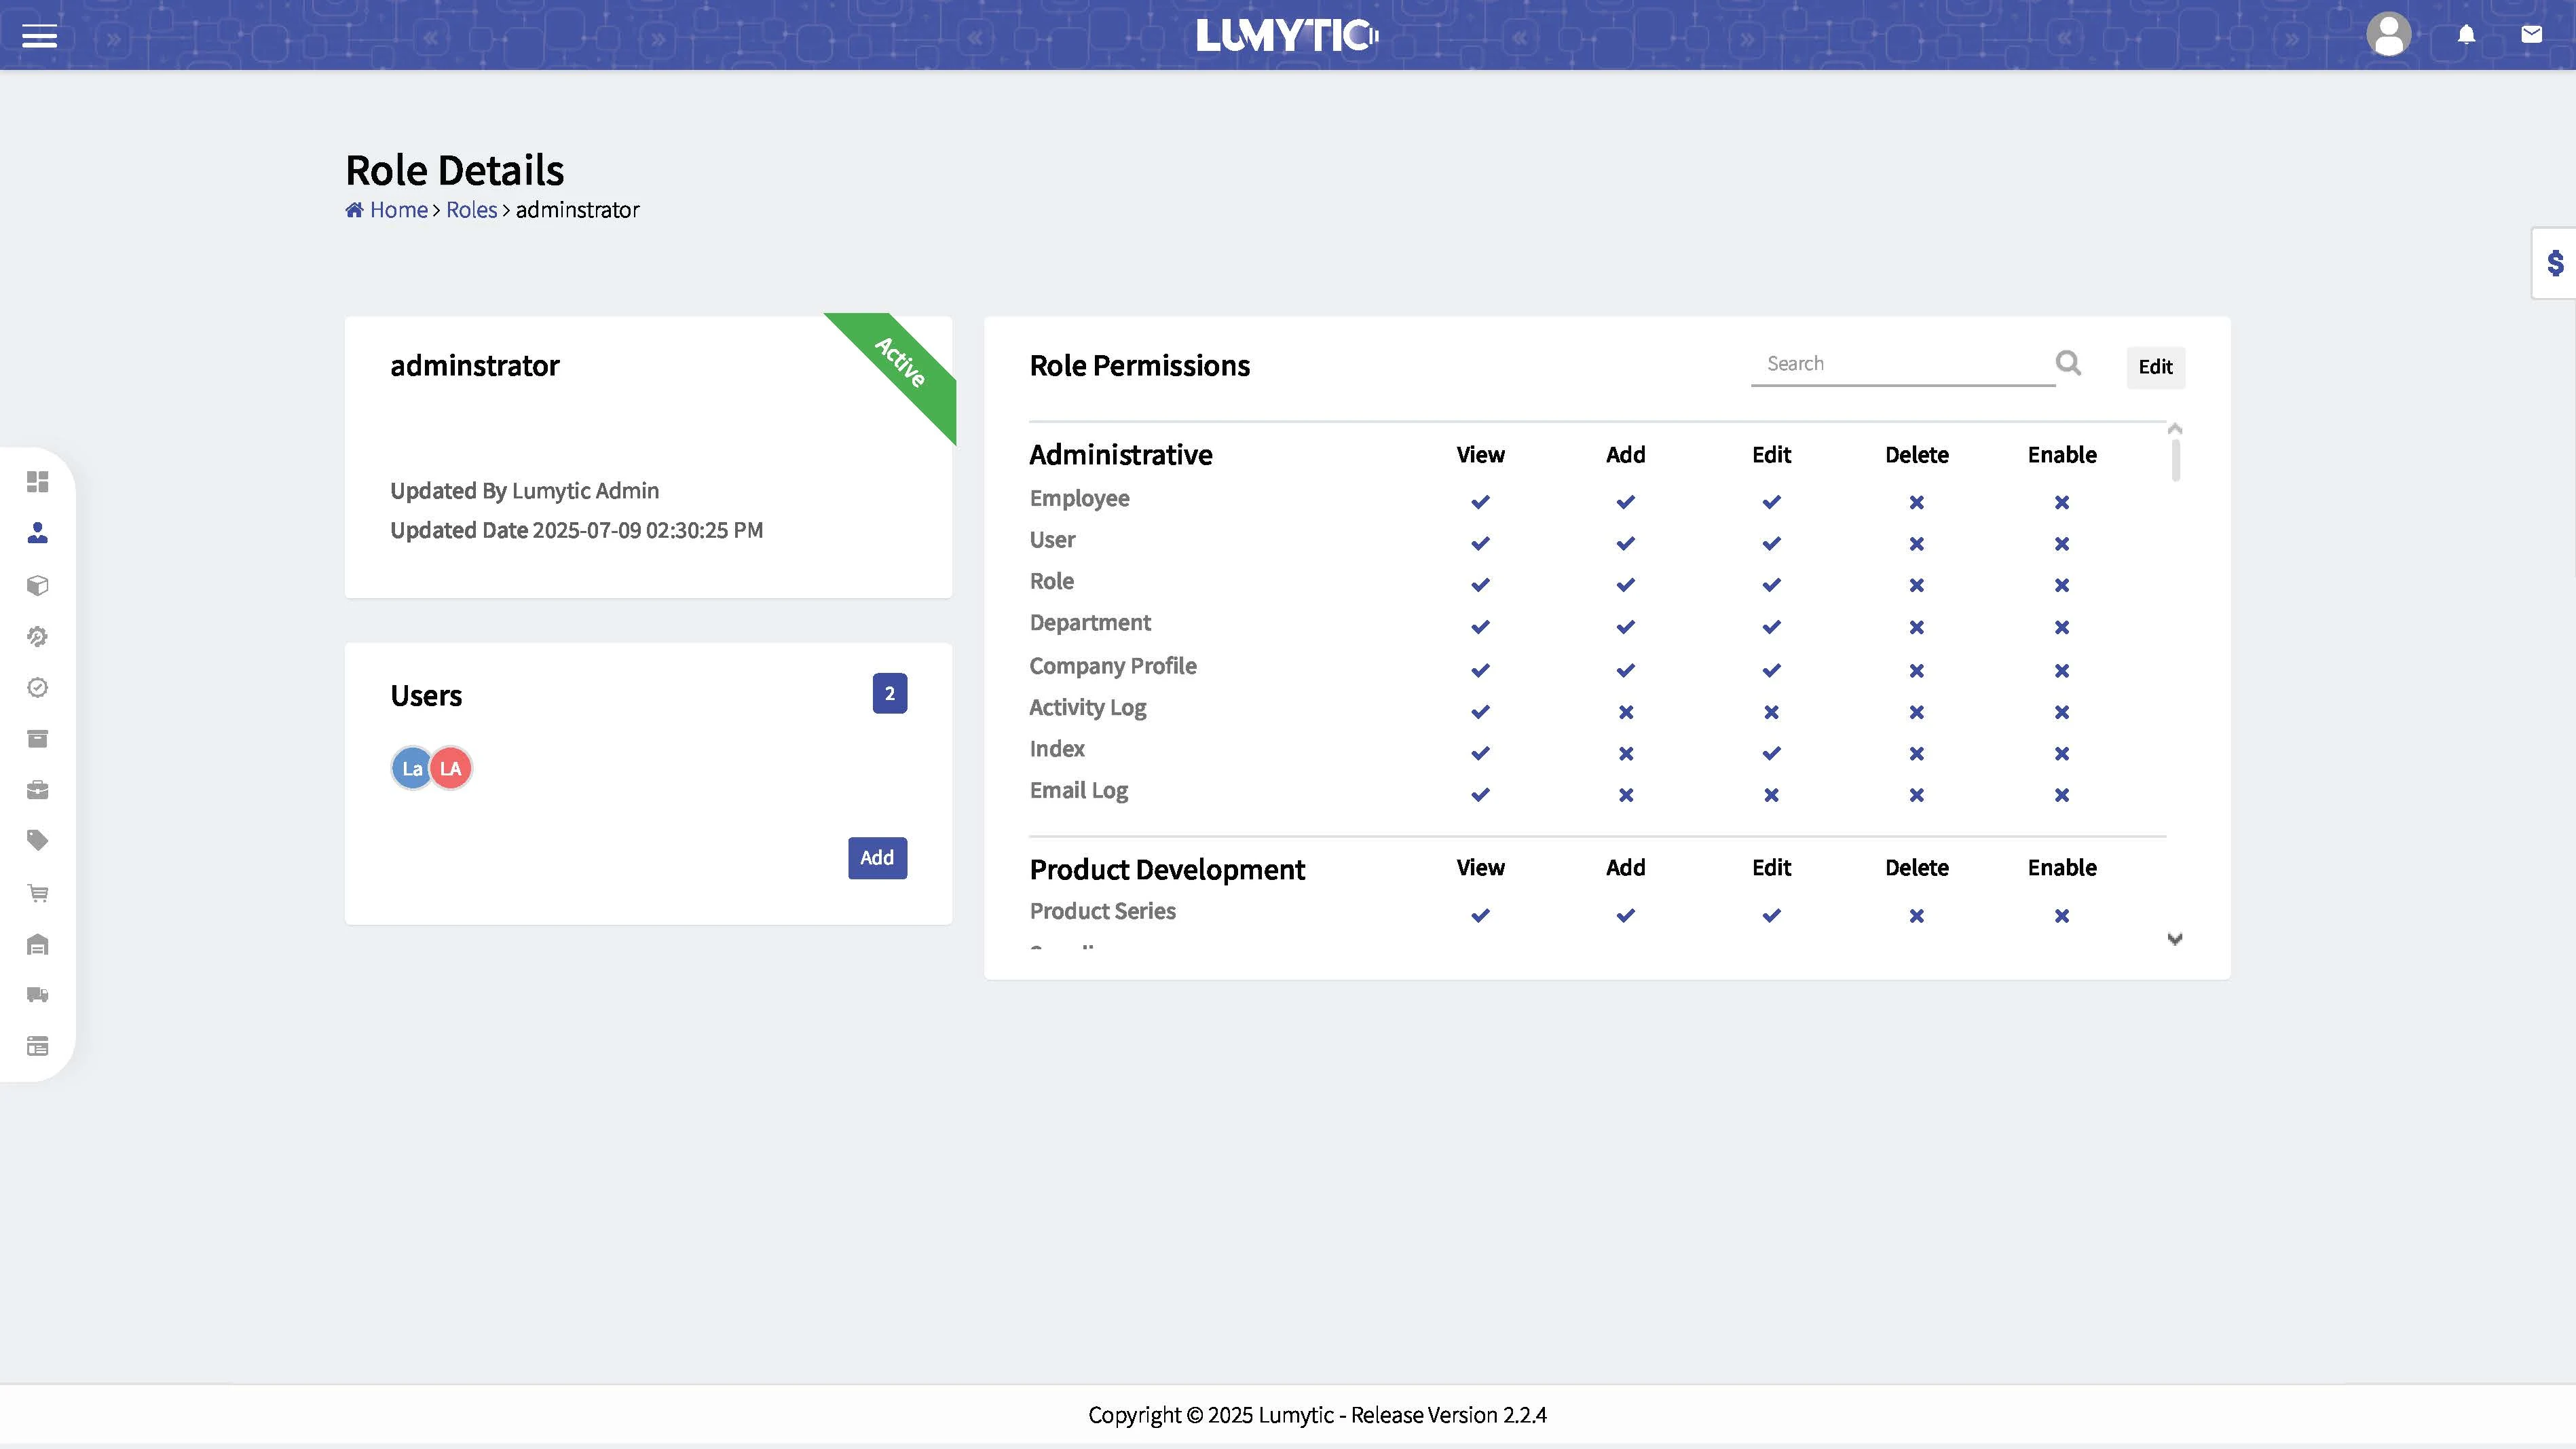This screenshot has height=1449, width=2576.
Task: Expand the dollar sign side panel
Action: pyautogui.click(x=2555, y=263)
